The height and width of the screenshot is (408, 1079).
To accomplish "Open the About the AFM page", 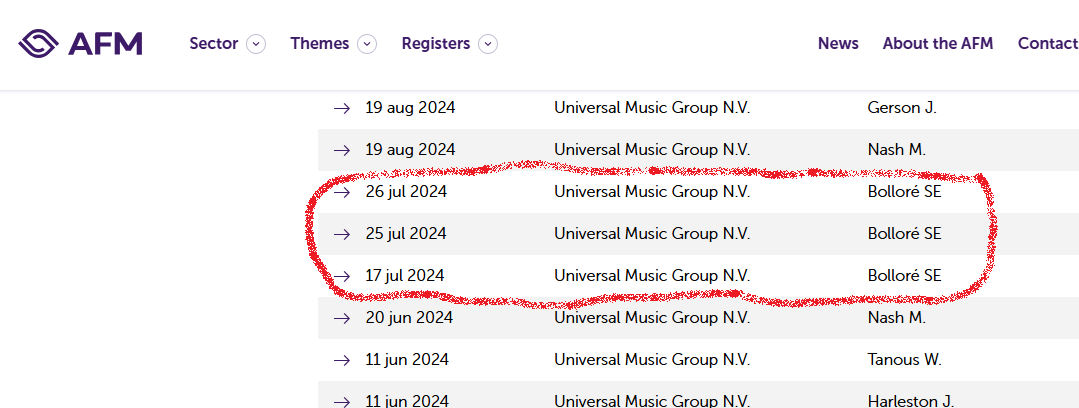I will (938, 43).
